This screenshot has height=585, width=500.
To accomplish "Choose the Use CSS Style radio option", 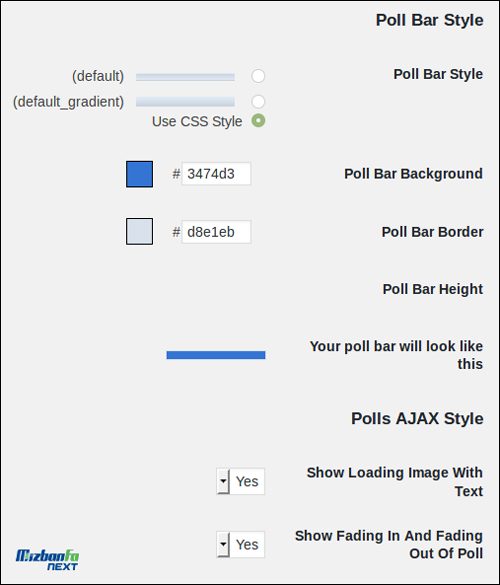I will (258, 121).
